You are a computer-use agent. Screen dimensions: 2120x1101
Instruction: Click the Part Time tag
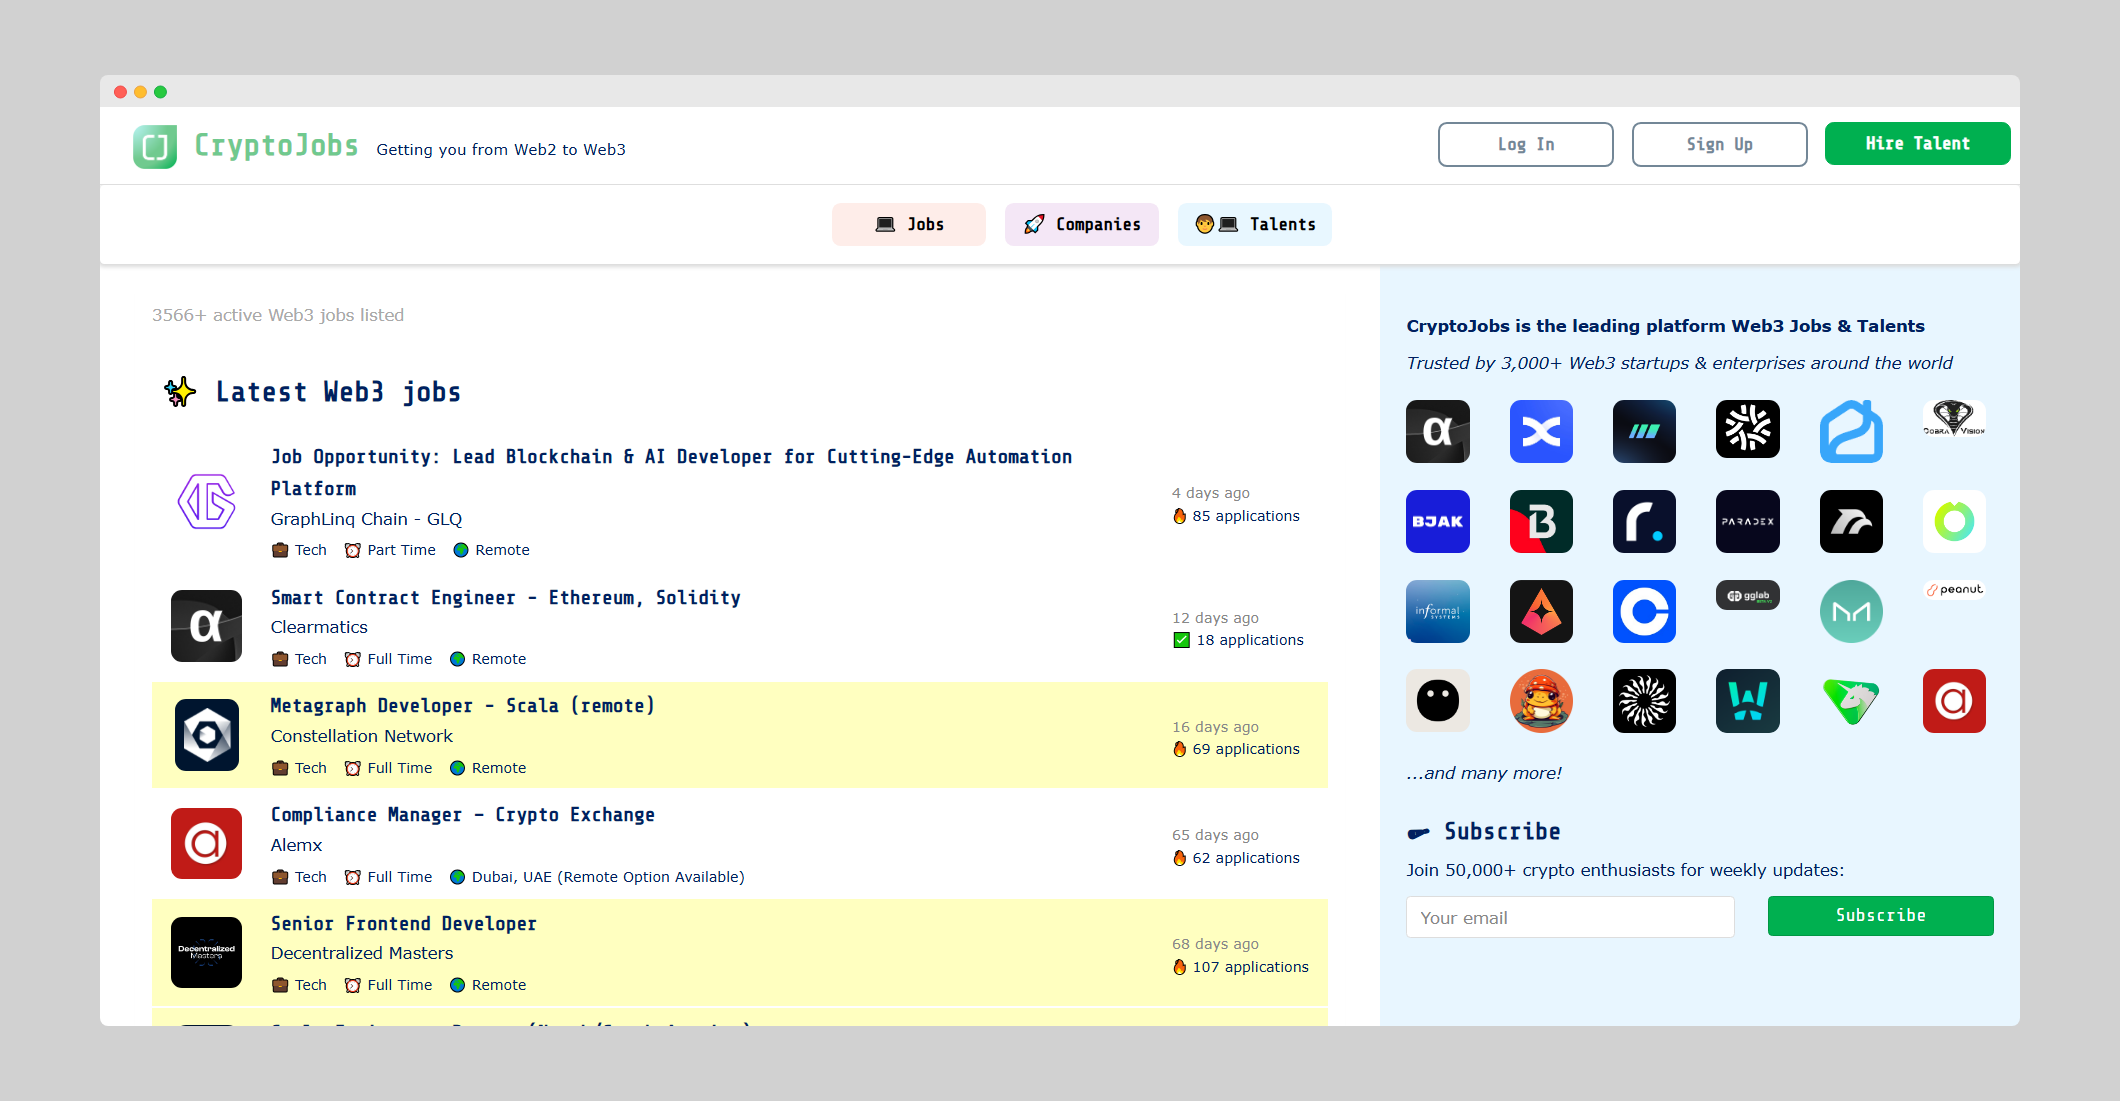390,550
